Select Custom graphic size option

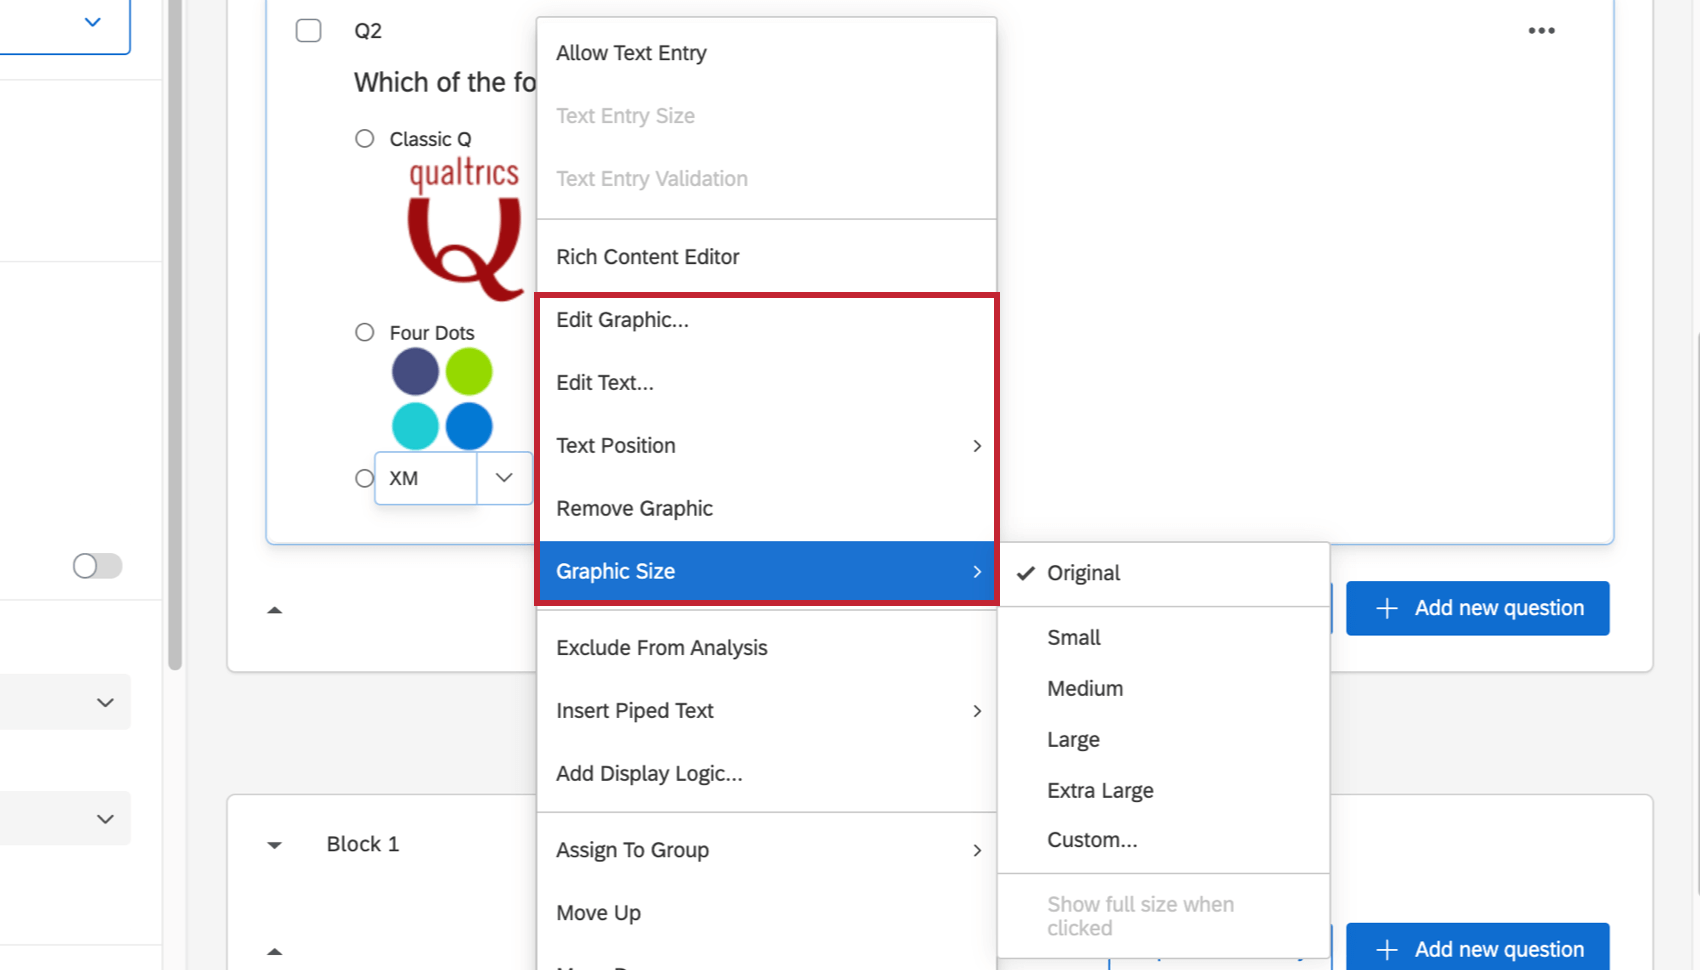(1092, 840)
